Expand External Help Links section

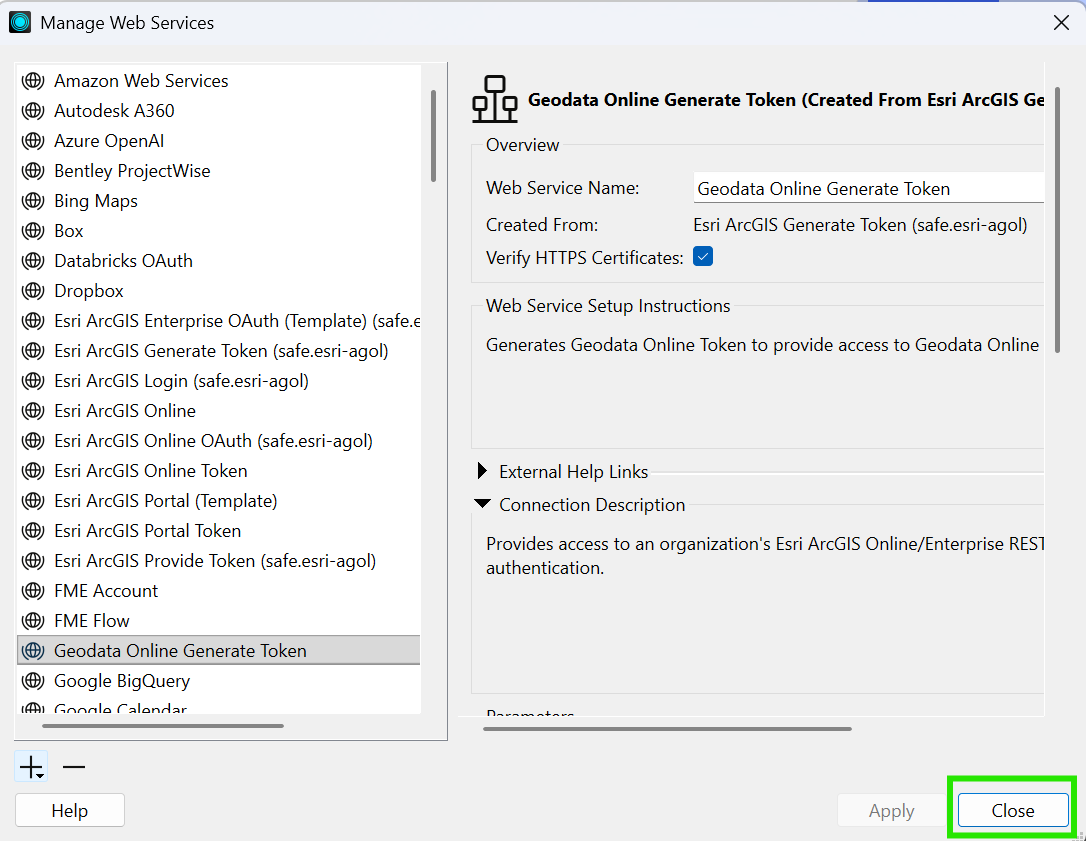482,471
